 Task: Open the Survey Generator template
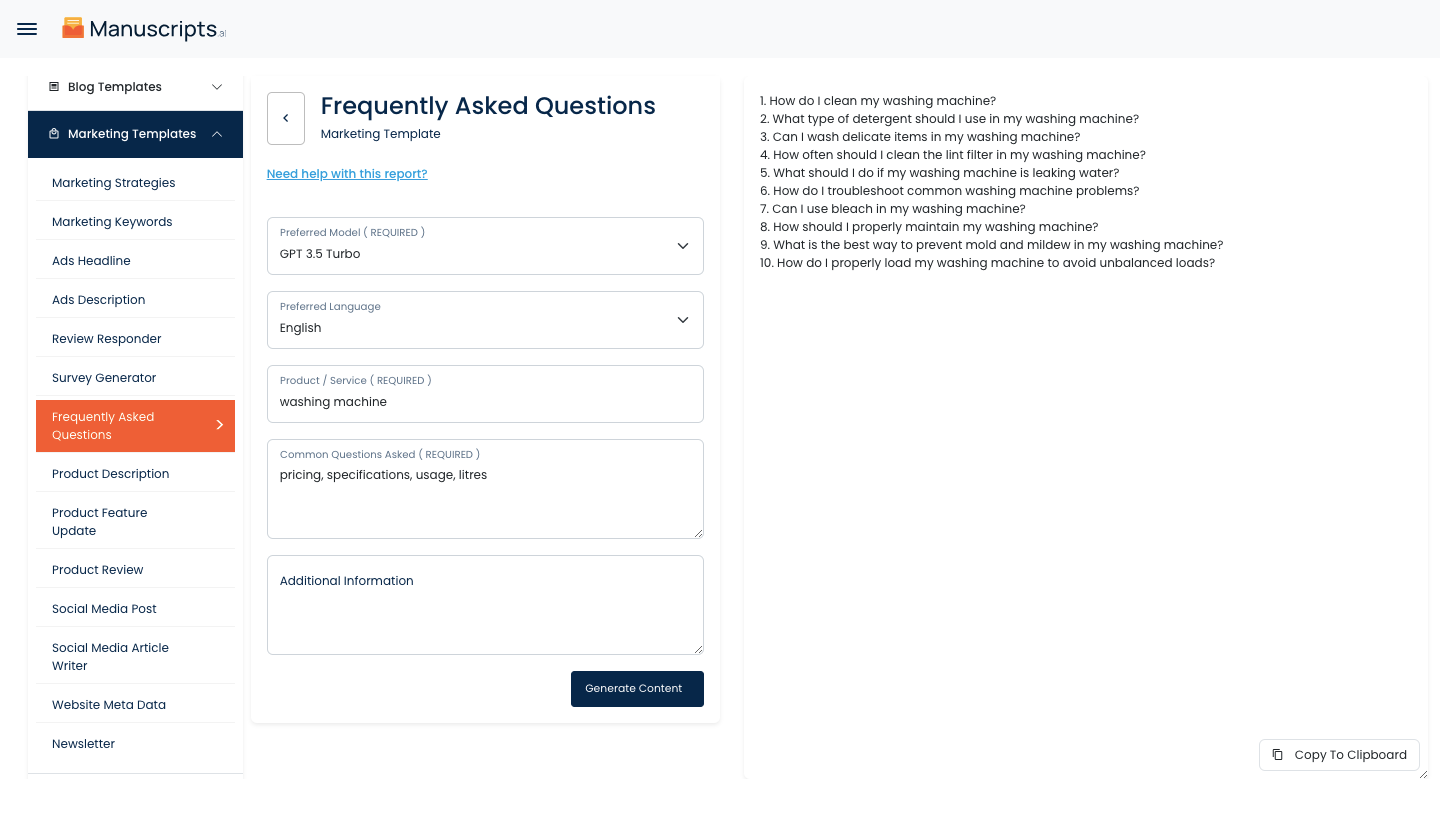click(x=104, y=378)
